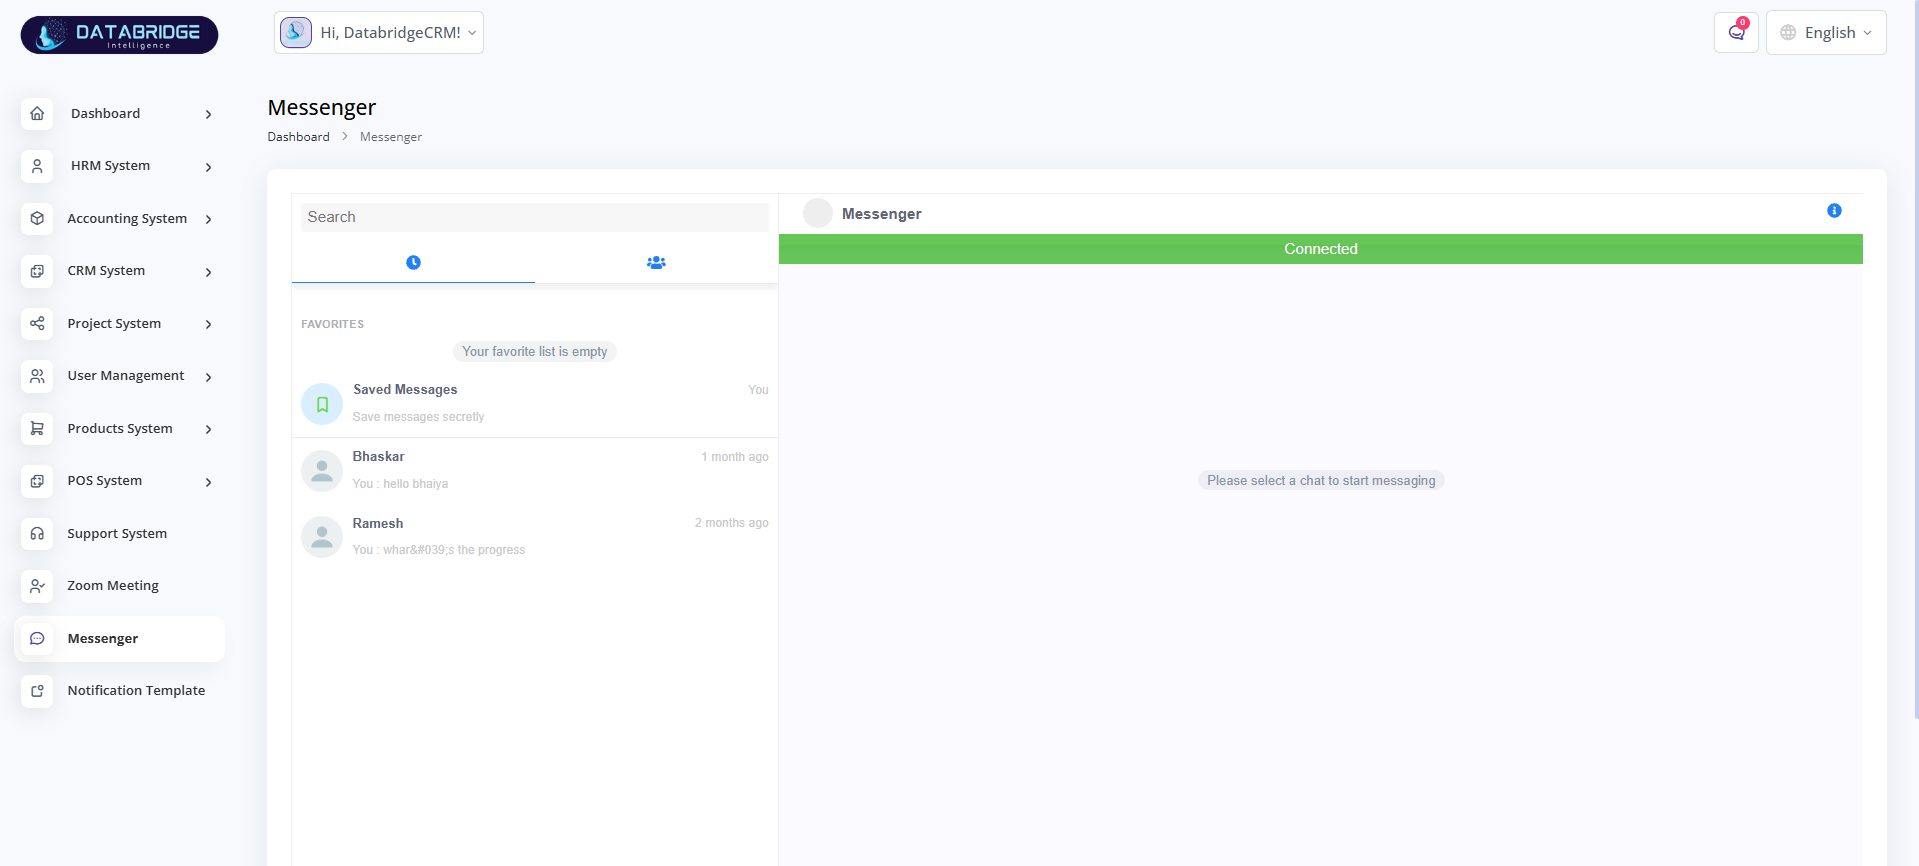Expand the HRM System chevron
Viewport: 1919px width, 866px height.
click(x=208, y=167)
